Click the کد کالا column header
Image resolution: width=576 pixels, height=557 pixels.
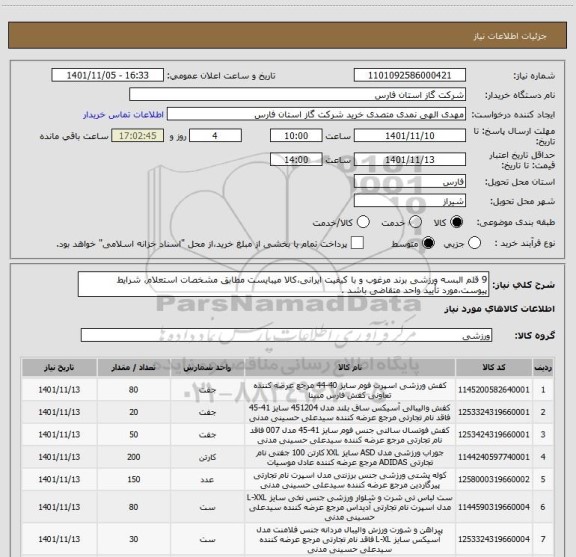pos(494,367)
